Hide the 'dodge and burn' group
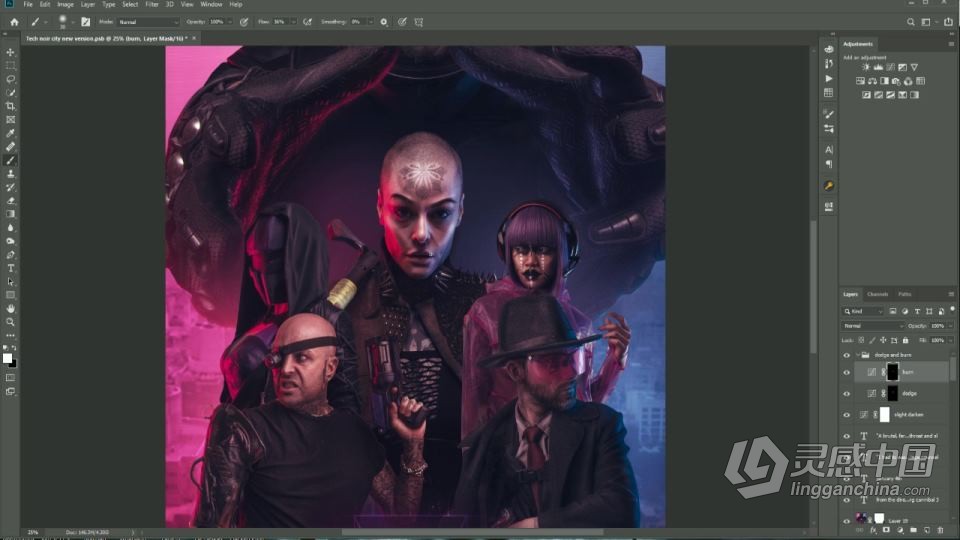This screenshot has width=960, height=540. (847, 355)
